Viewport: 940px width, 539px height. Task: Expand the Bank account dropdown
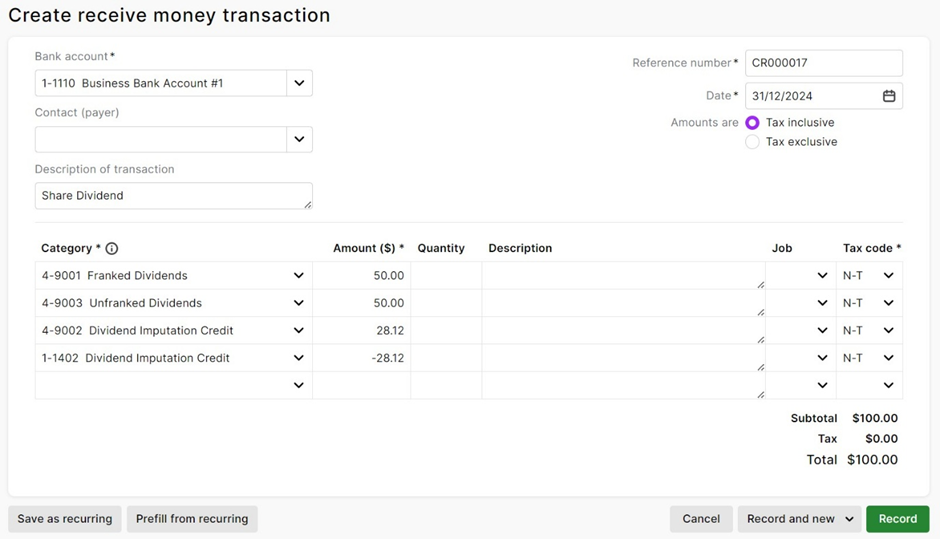(299, 83)
